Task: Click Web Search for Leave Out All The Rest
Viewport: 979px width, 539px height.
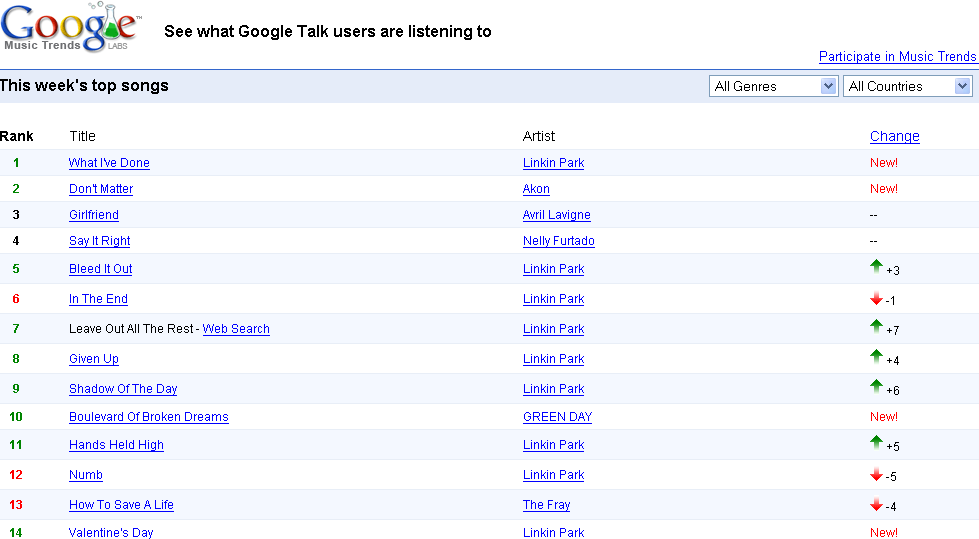Action: pos(236,329)
